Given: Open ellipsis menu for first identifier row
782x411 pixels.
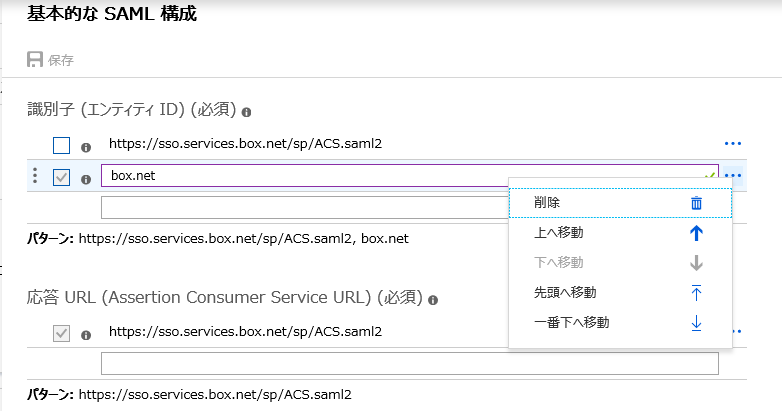Looking at the screenshot, I should 733,145.
